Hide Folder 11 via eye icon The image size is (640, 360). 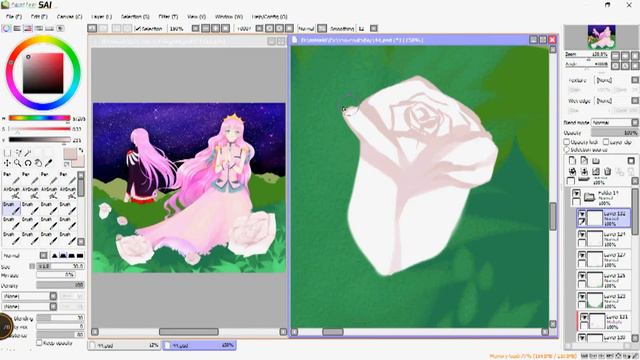[x=576, y=193]
